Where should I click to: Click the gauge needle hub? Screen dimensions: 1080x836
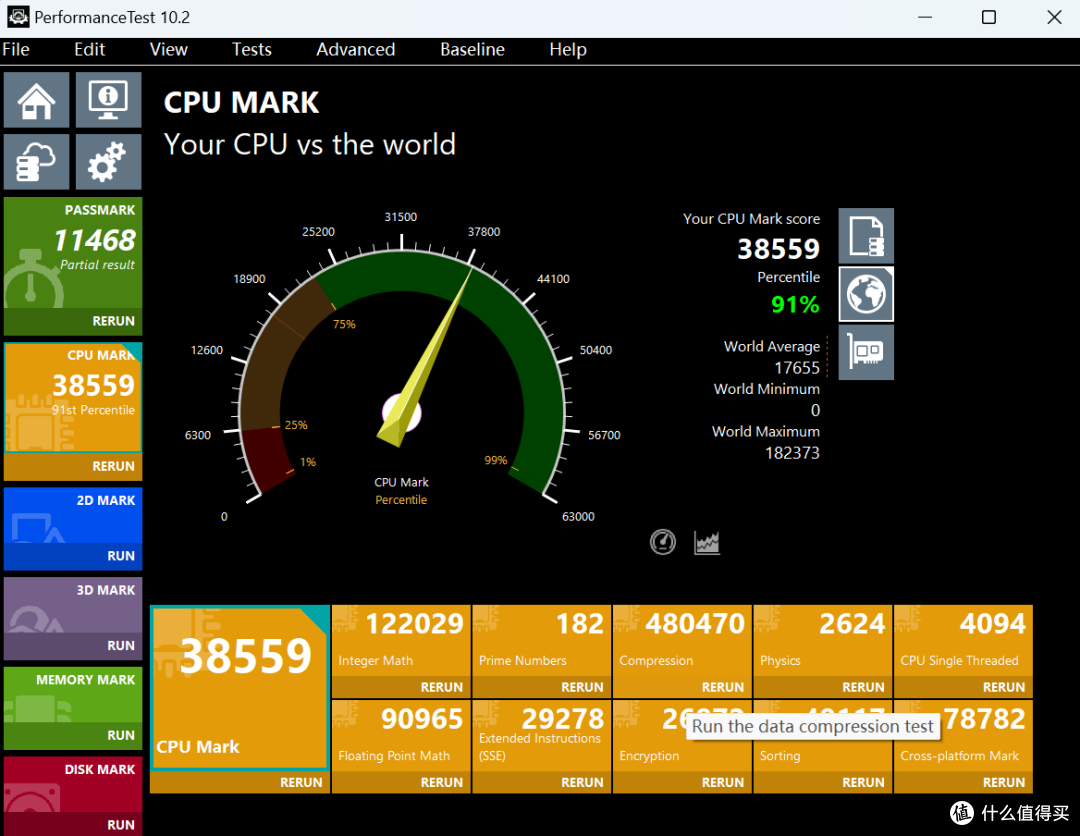402,413
